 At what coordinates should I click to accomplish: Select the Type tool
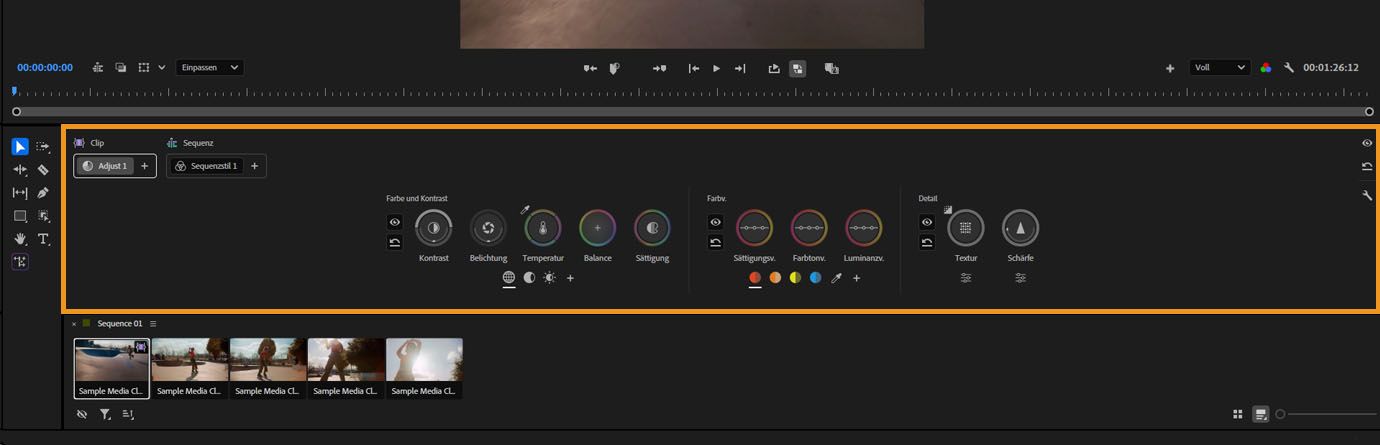click(43, 239)
